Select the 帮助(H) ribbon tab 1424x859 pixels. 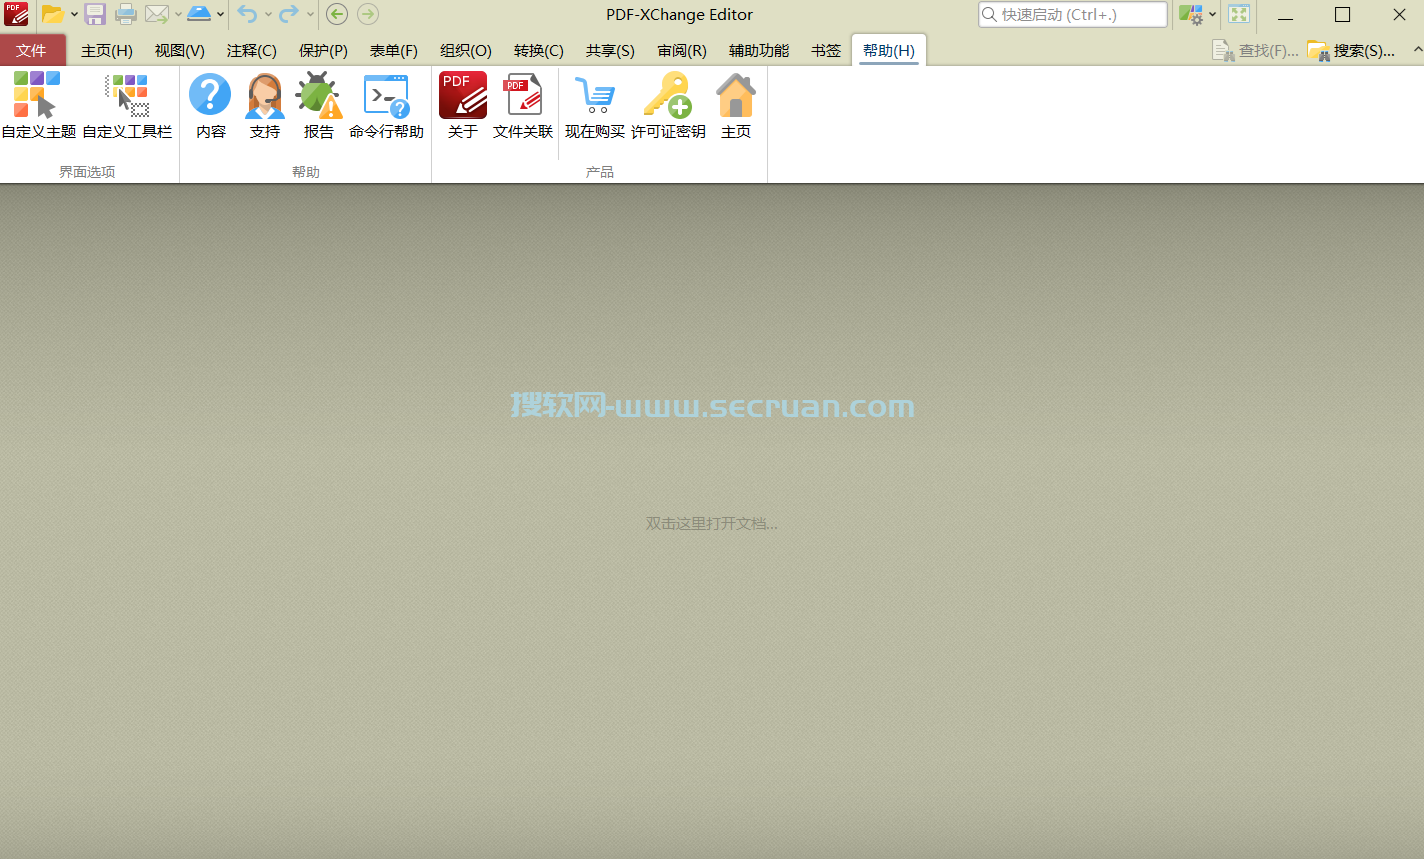889,51
